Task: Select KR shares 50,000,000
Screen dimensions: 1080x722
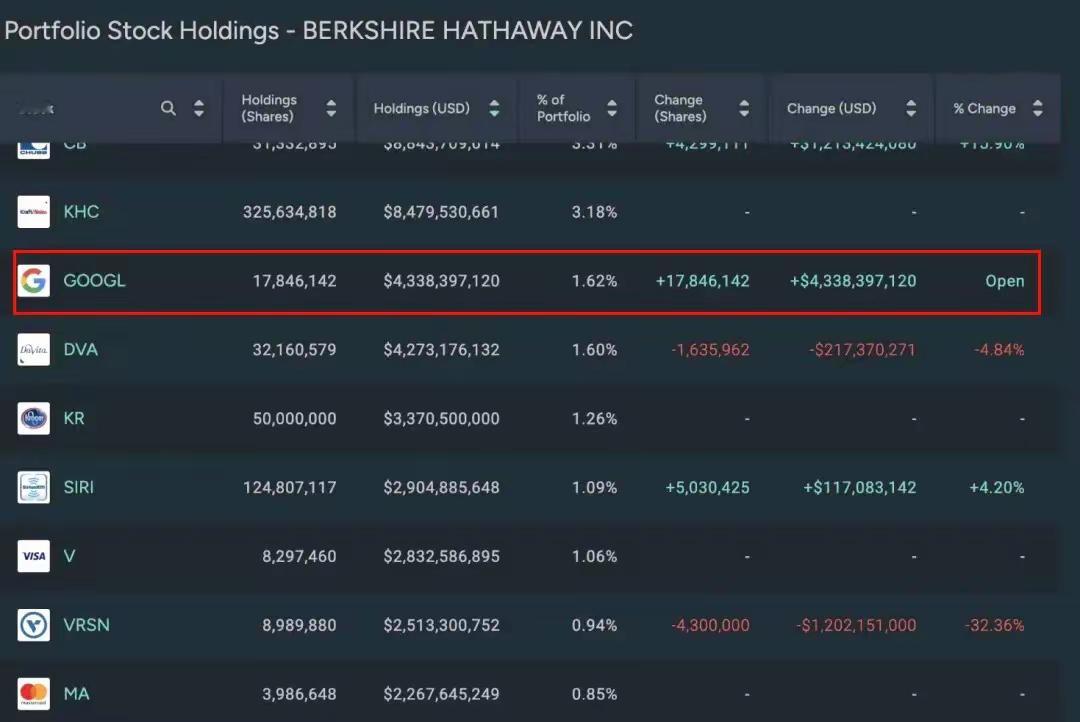Action: 295,418
